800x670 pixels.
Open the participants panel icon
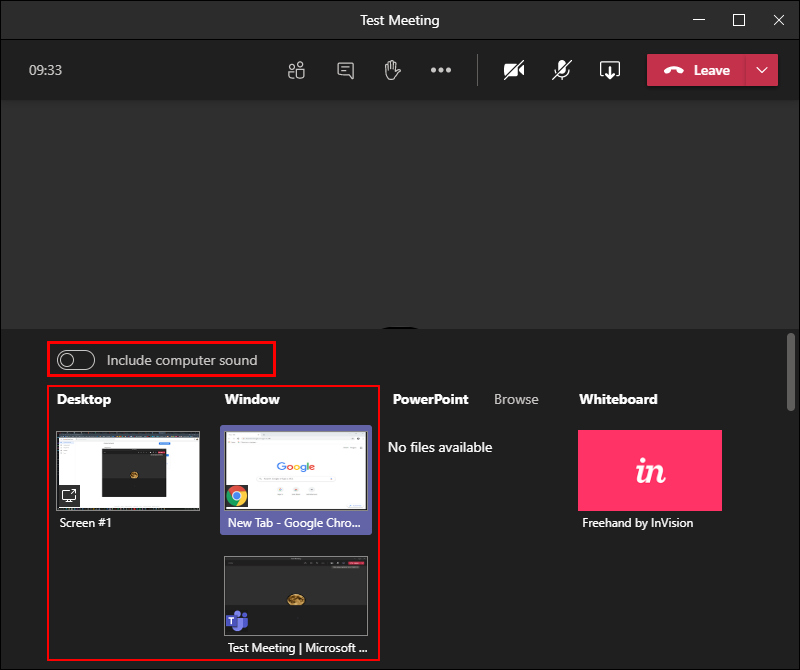click(x=296, y=70)
